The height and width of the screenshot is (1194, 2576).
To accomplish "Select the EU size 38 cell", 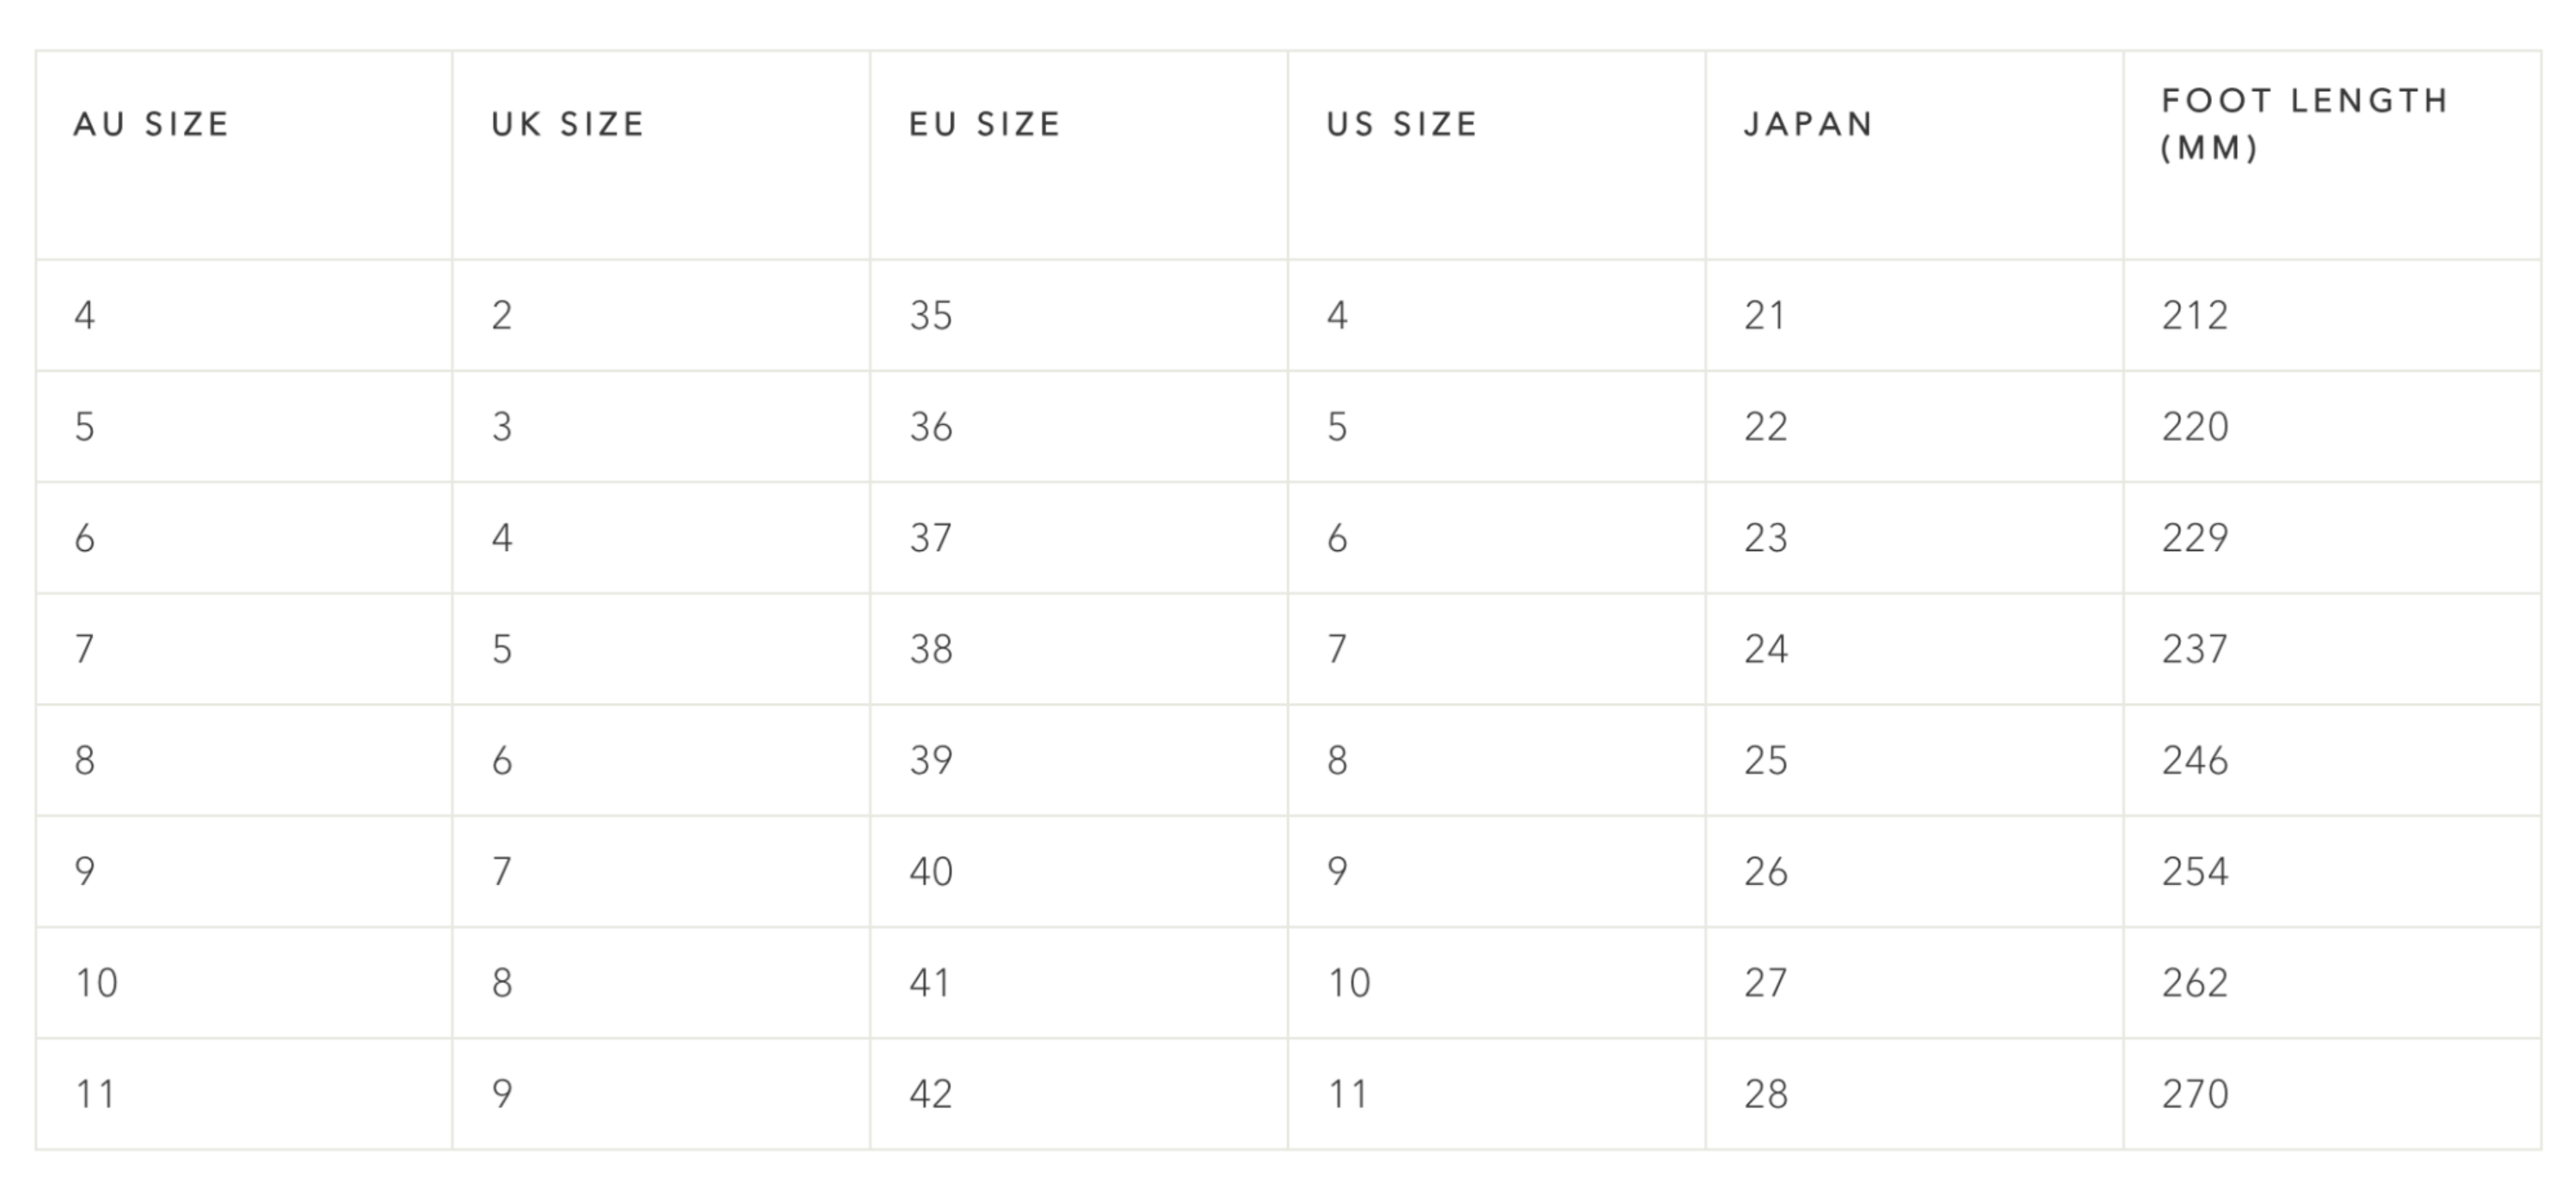I will point(931,650).
